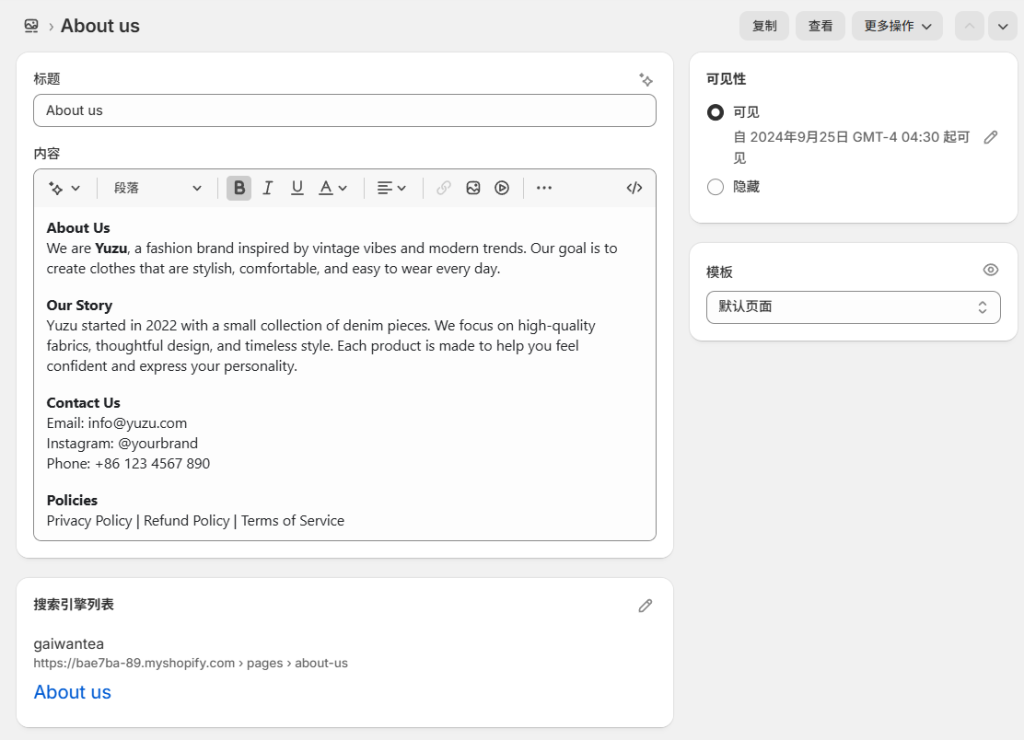1024x740 pixels.
Task: Click the AI sparkle icon beside the 标题 field
Action: click(x=645, y=79)
